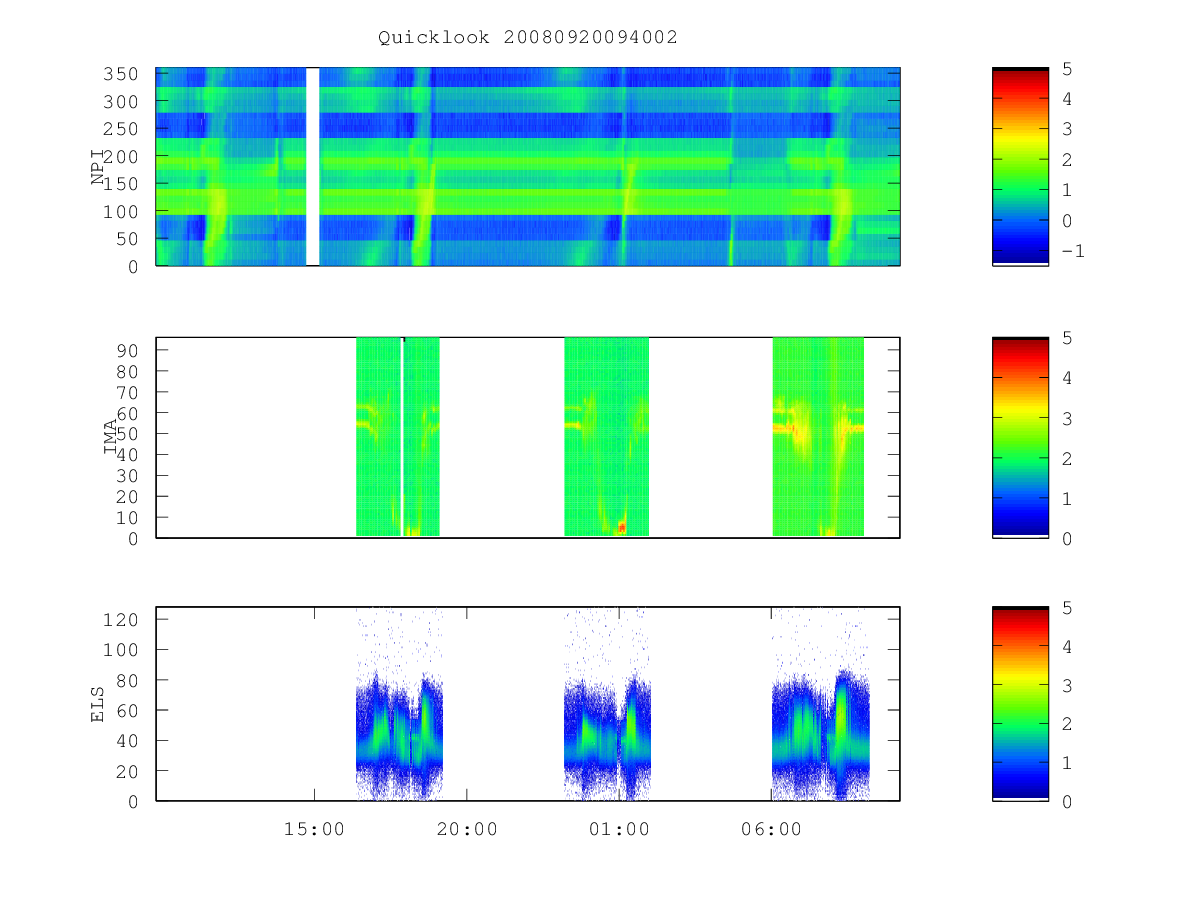Viewport: 1200px width, 900px height.
Task: Click the ELS data block around 01:00
Action: (x=608, y=704)
